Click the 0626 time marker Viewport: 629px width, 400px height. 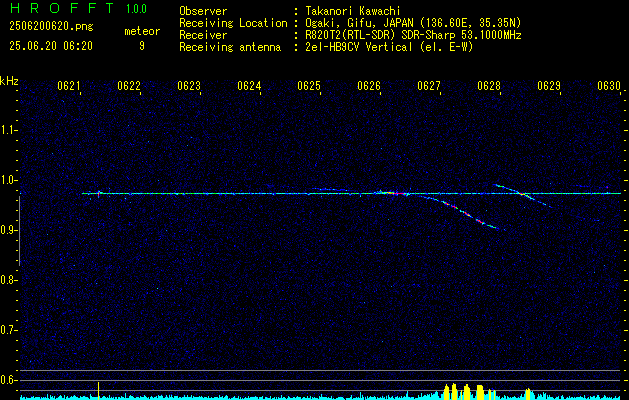click(369, 86)
